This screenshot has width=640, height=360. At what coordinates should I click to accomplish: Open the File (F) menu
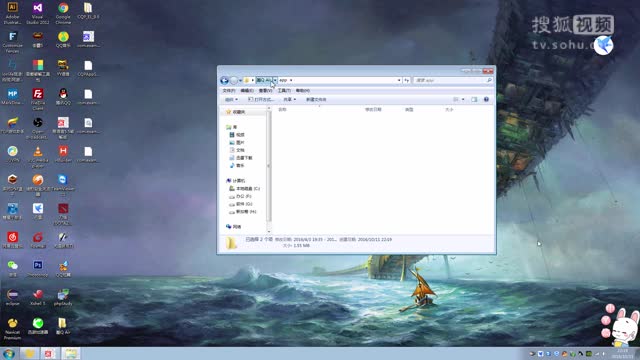click(229, 91)
